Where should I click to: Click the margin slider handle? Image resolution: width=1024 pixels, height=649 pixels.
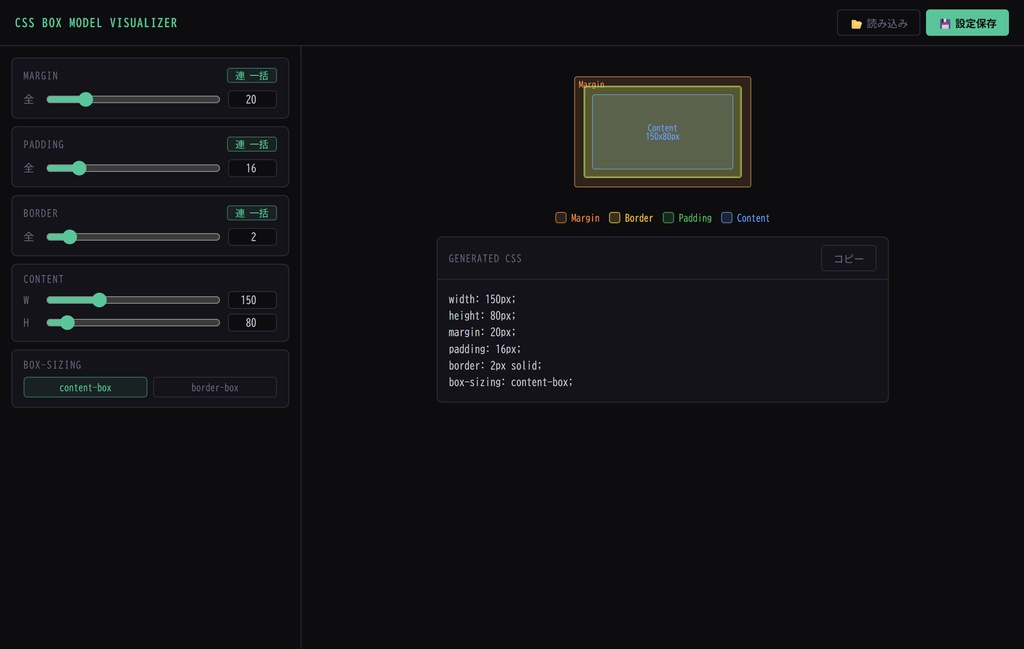86,99
